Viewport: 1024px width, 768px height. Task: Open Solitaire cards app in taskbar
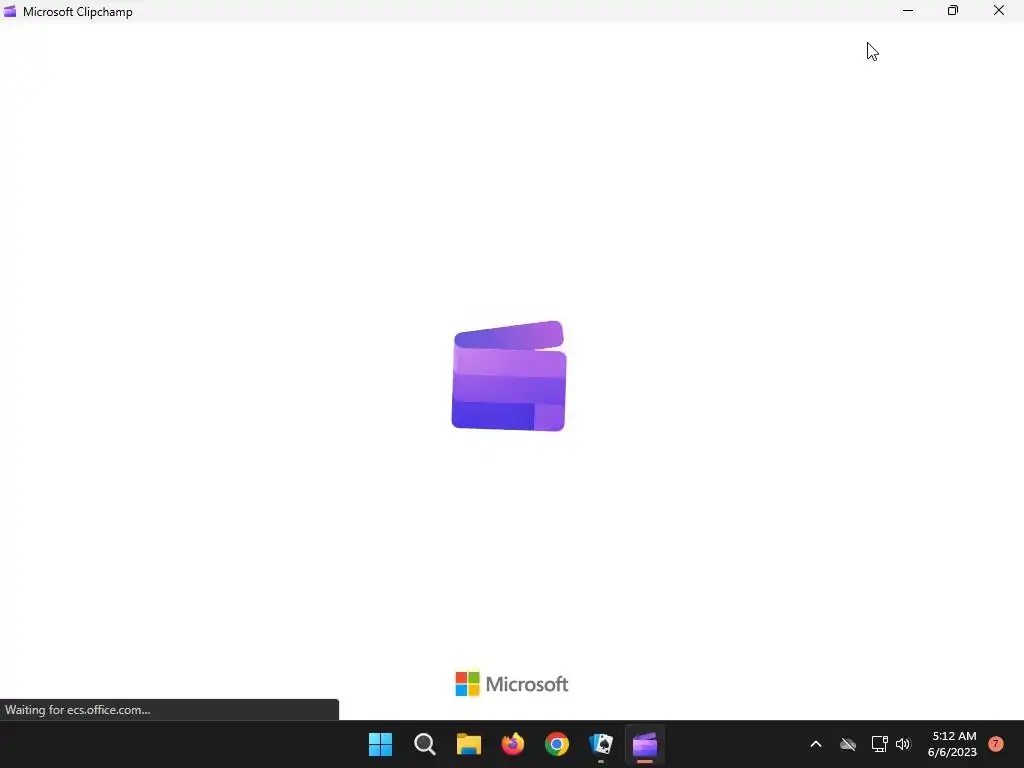[601, 744]
